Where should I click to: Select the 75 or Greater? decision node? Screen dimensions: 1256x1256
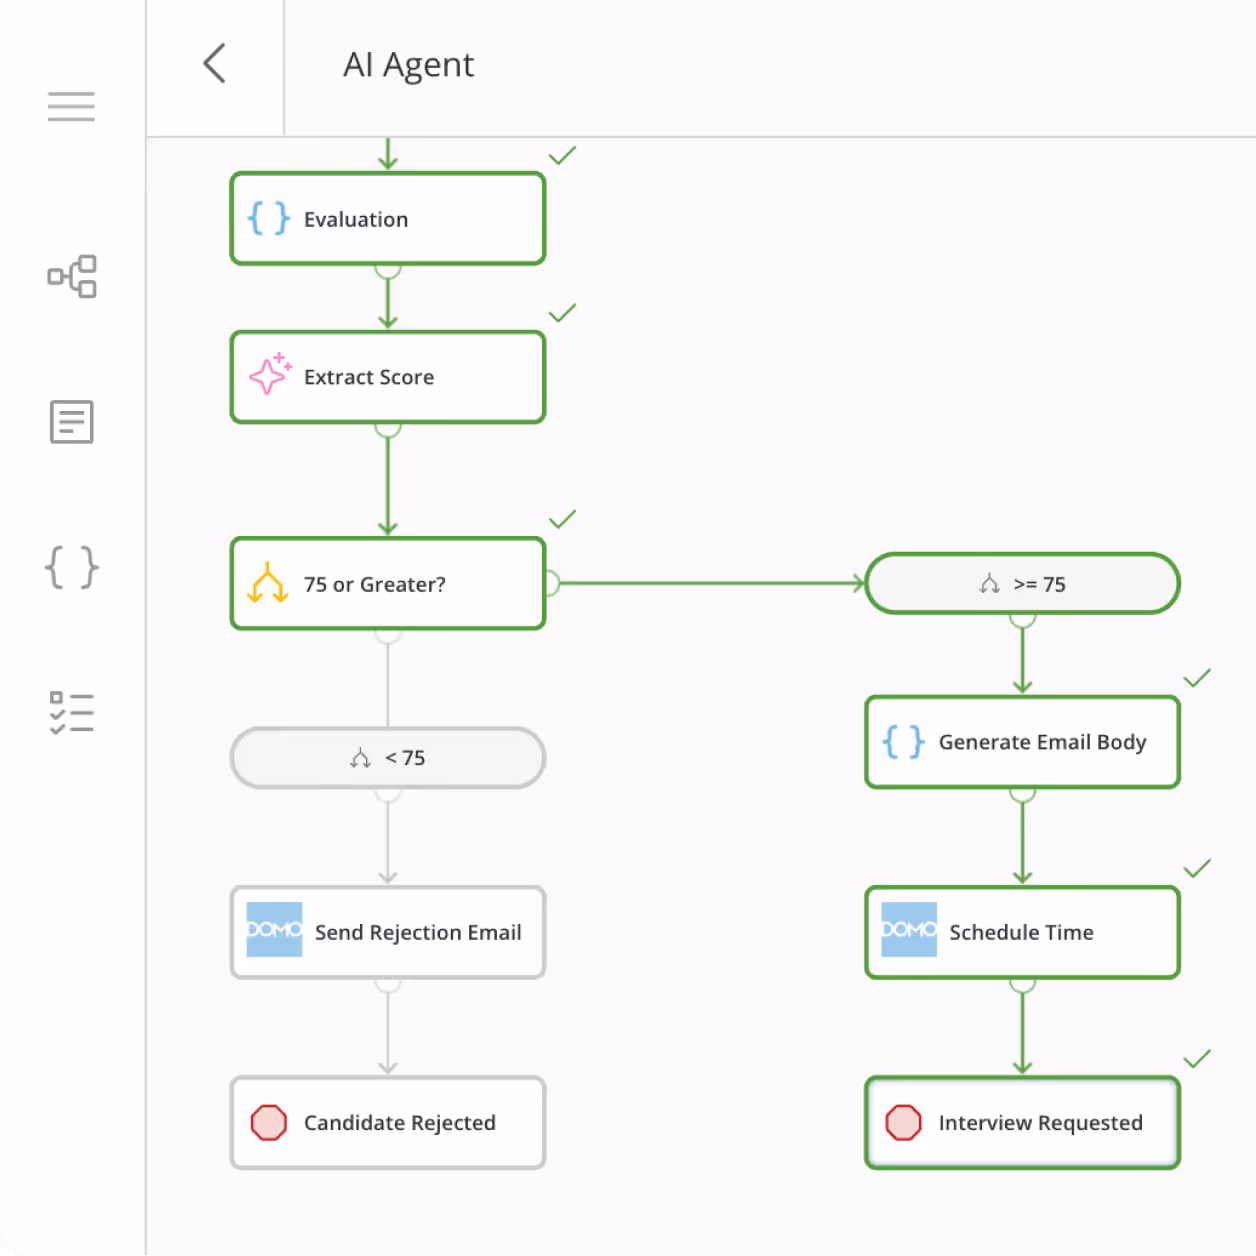(388, 584)
